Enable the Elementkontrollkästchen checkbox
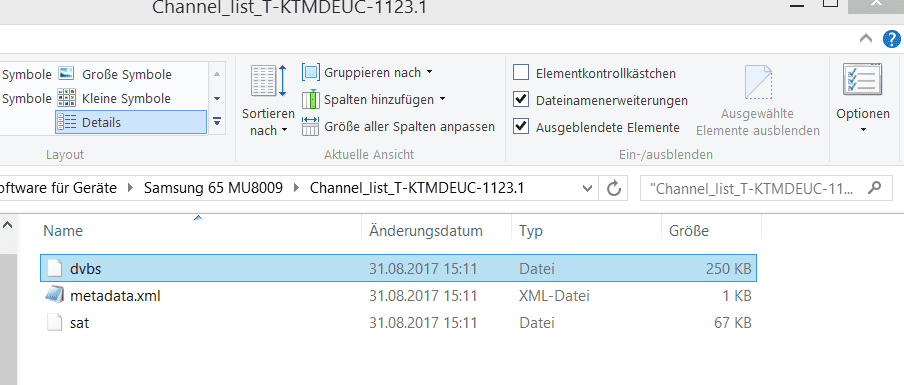The image size is (904, 385). click(521, 73)
